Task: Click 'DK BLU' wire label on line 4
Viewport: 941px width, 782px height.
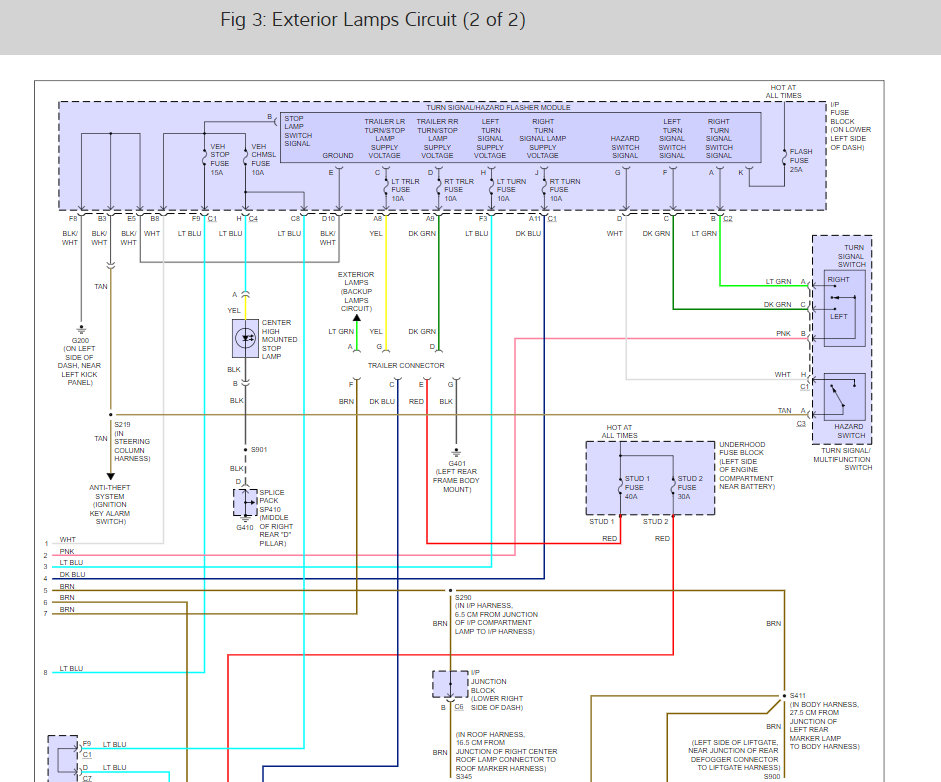Action: tap(72, 574)
